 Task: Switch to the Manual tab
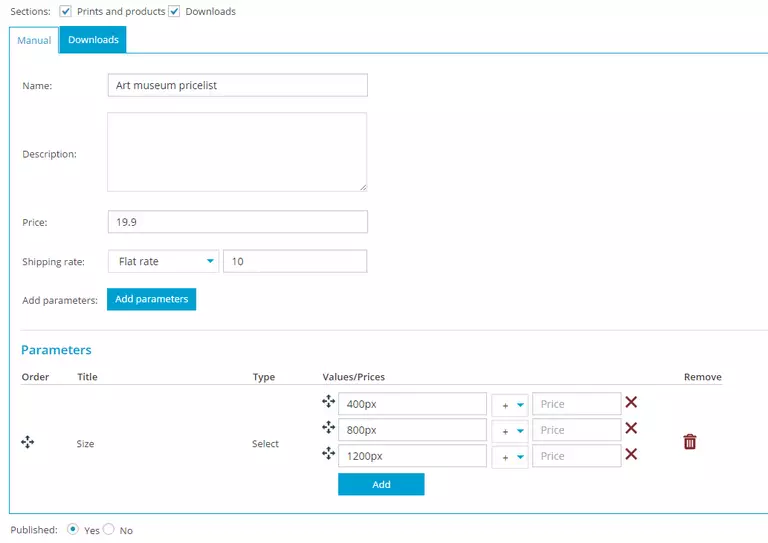click(34, 41)
